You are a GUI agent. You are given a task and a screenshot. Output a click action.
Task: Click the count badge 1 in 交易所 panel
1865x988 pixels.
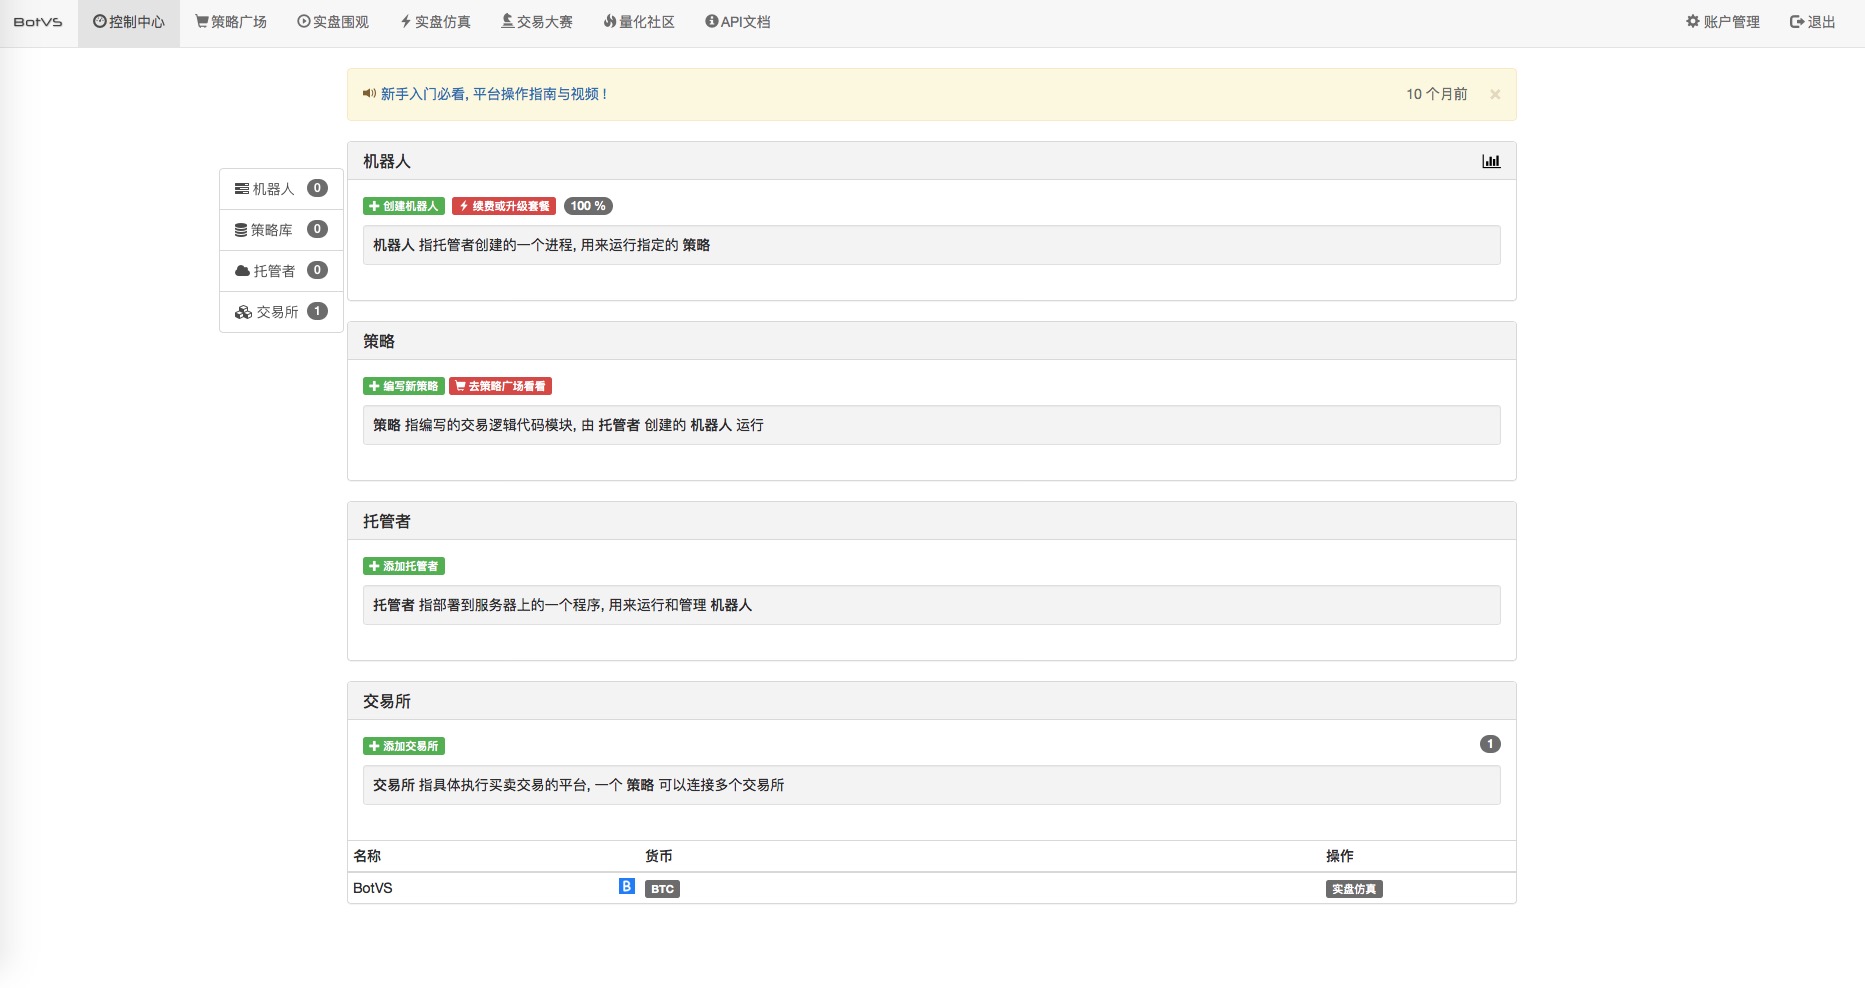[1490, 744]
